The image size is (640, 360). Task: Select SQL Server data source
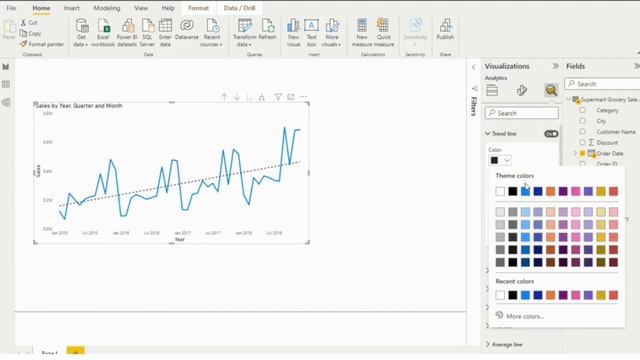147,33
